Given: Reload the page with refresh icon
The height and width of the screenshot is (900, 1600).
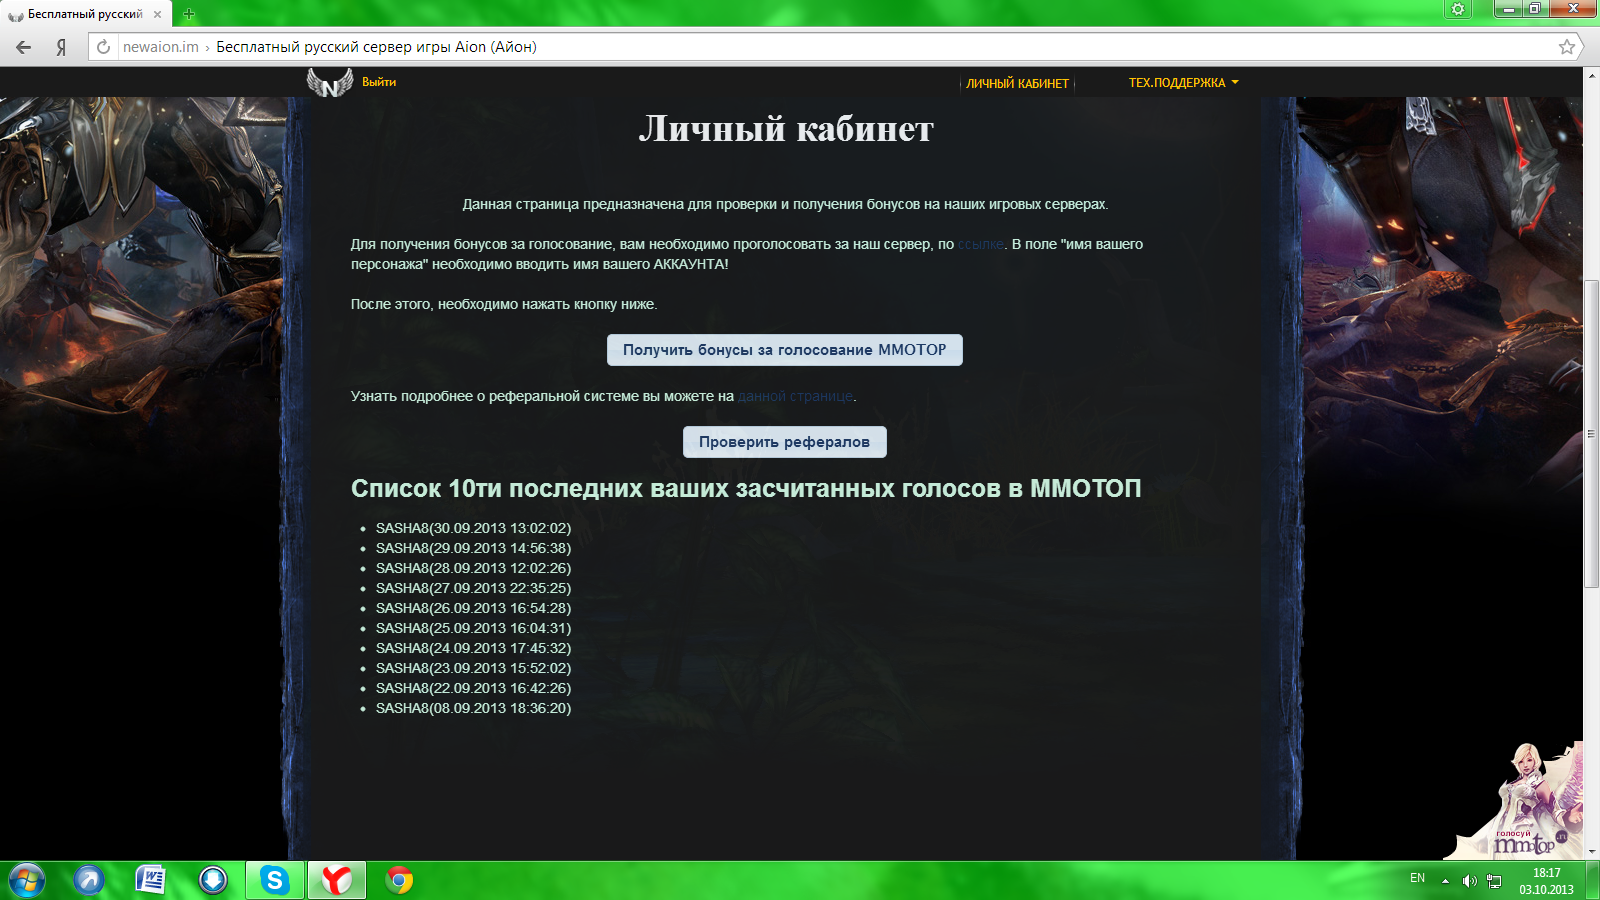Looking at the screenshot, I should coord(103,47).
